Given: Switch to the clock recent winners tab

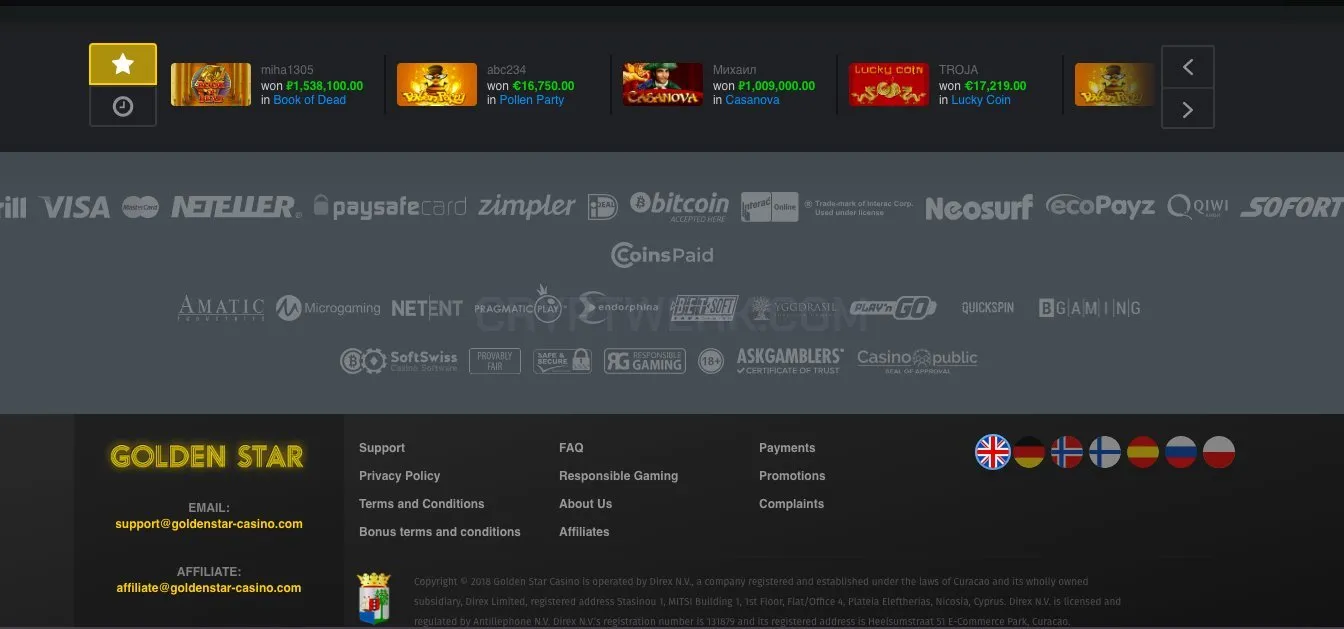Looking at the screenshot, I should click(x=123, y=106).
